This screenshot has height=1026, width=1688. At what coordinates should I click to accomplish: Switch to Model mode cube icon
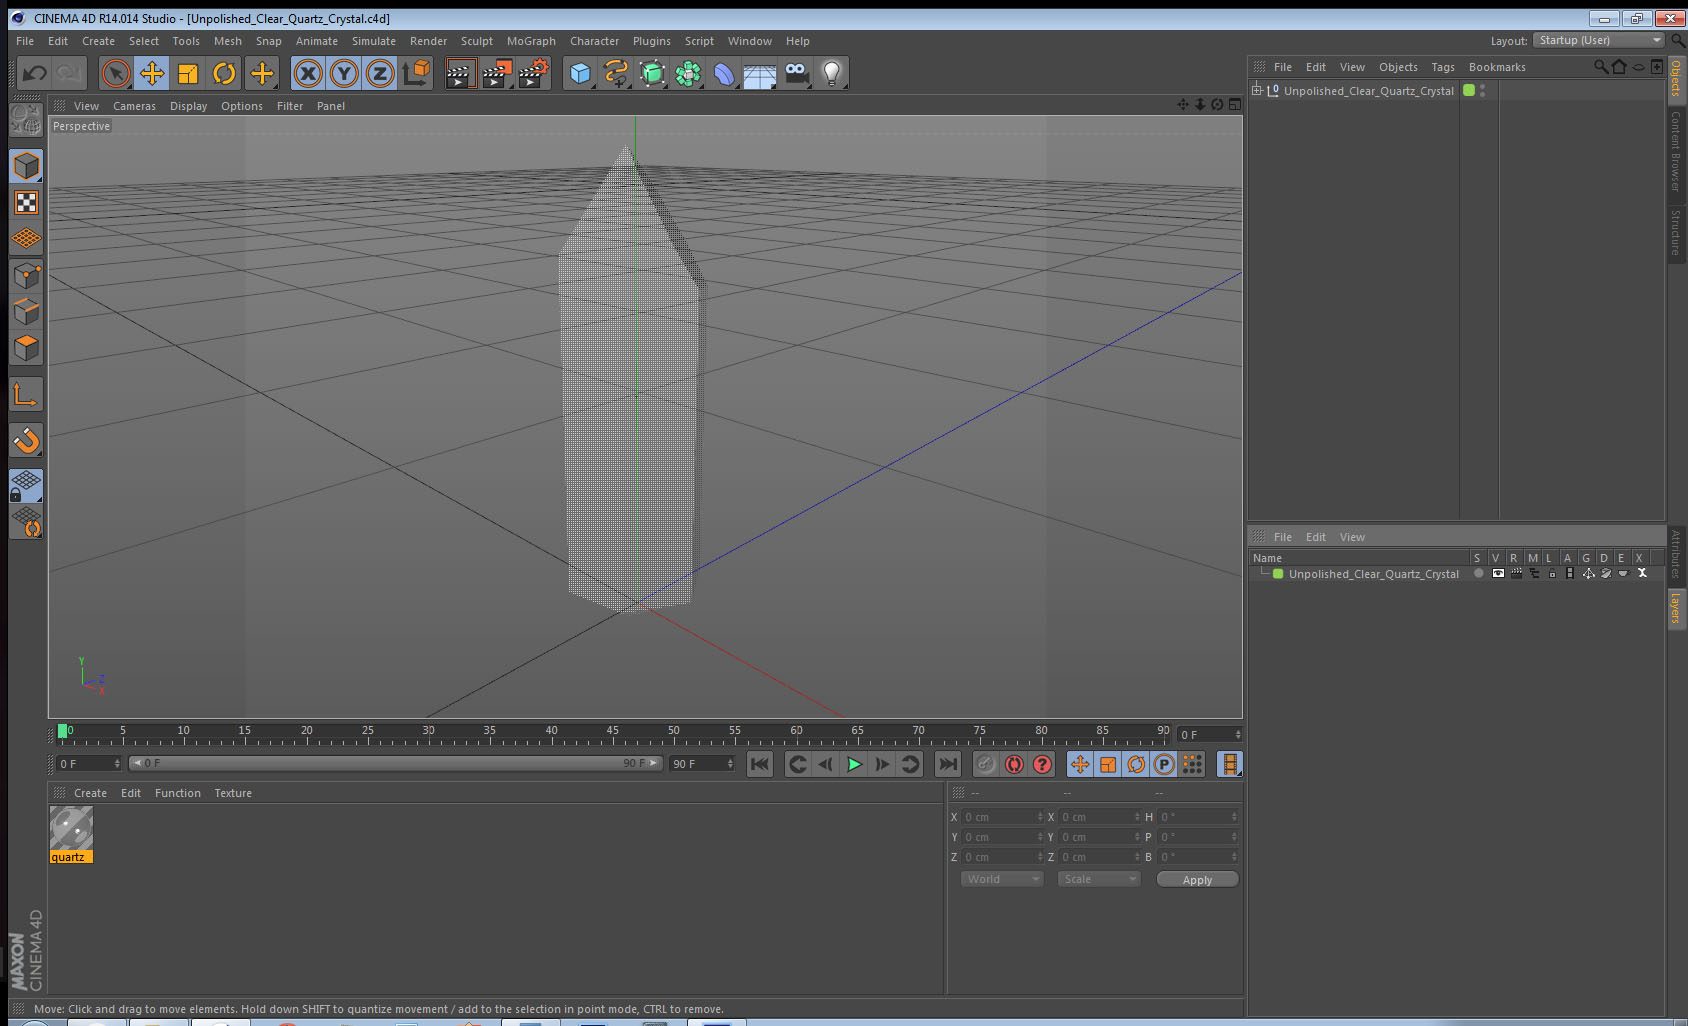pyautogui.click(x=26, y=166)
